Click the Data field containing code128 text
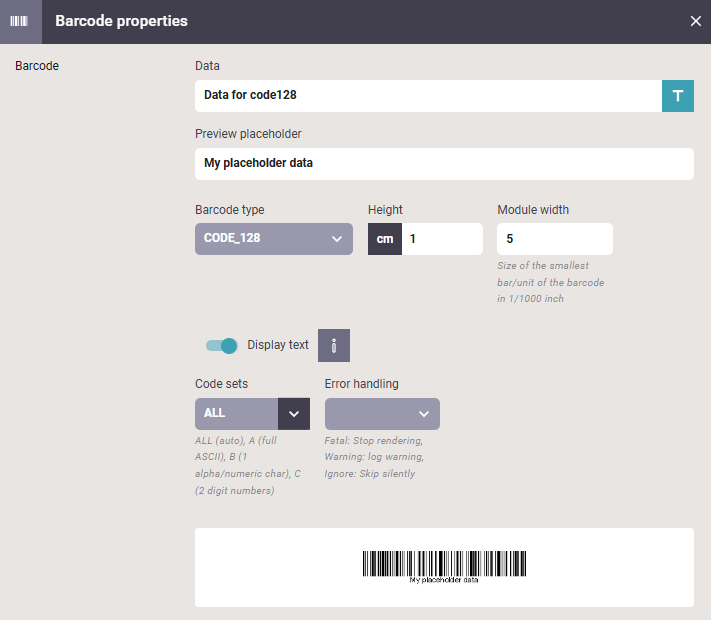This screenshot has width=711, height=620. (429, 96)
